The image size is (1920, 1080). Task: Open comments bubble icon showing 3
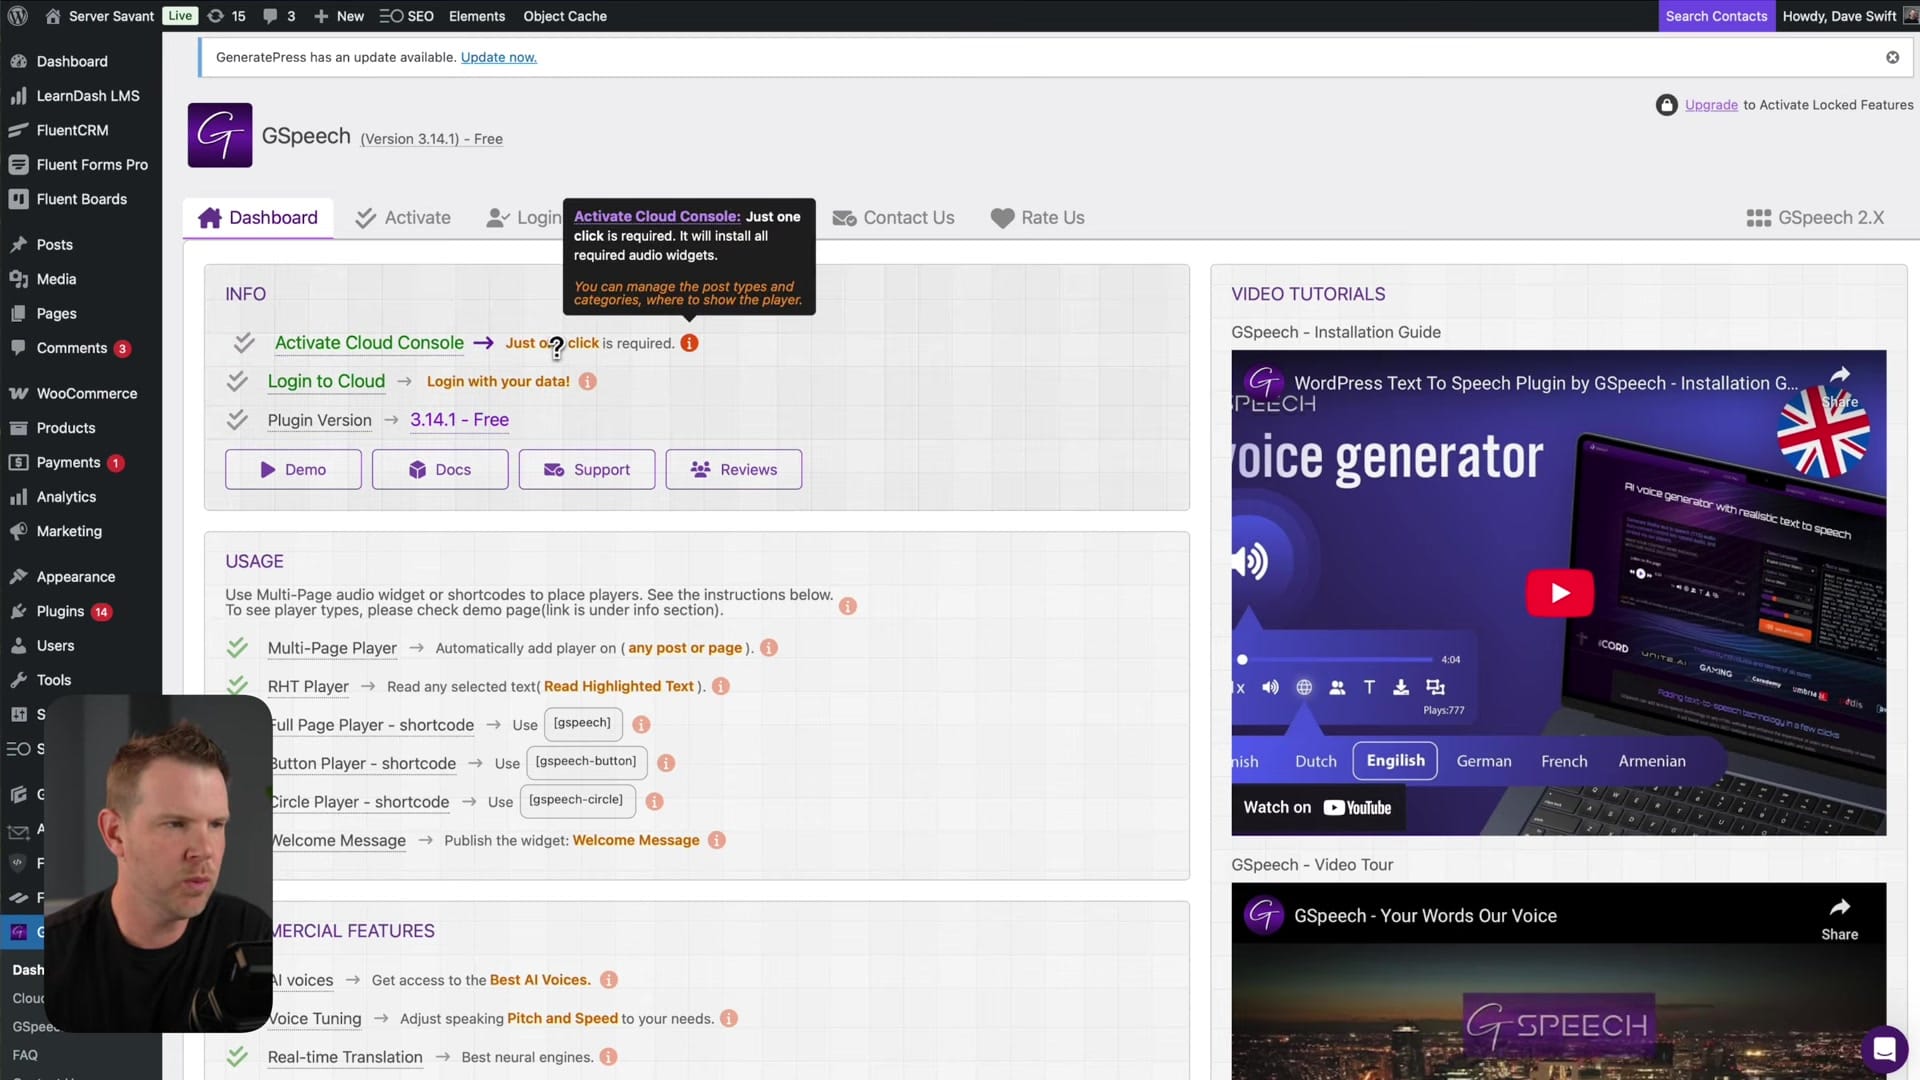click(279, 16)
